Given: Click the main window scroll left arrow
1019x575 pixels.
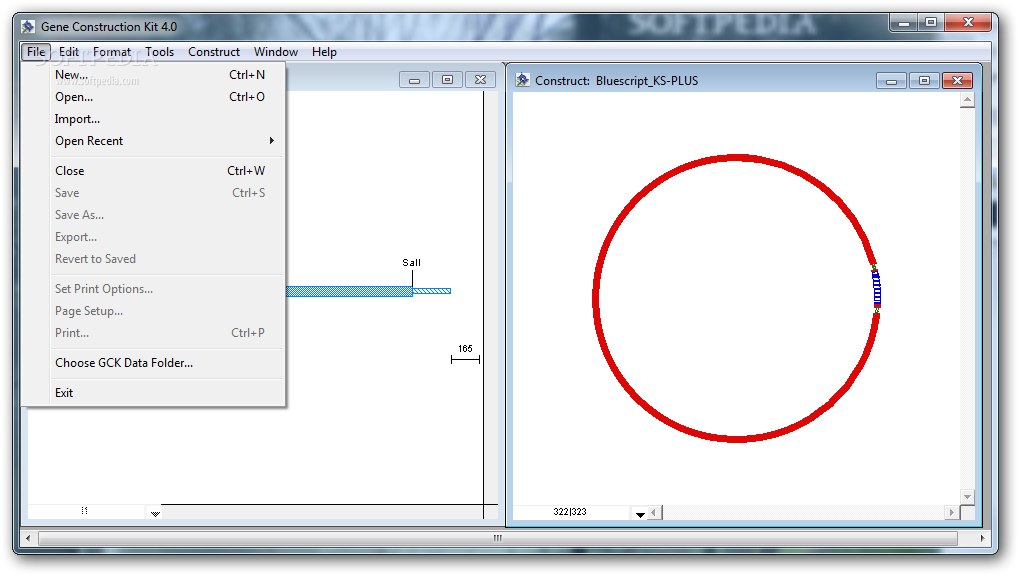Looking at the screenshot, I should pyautogui.click(x=28, y=538).
